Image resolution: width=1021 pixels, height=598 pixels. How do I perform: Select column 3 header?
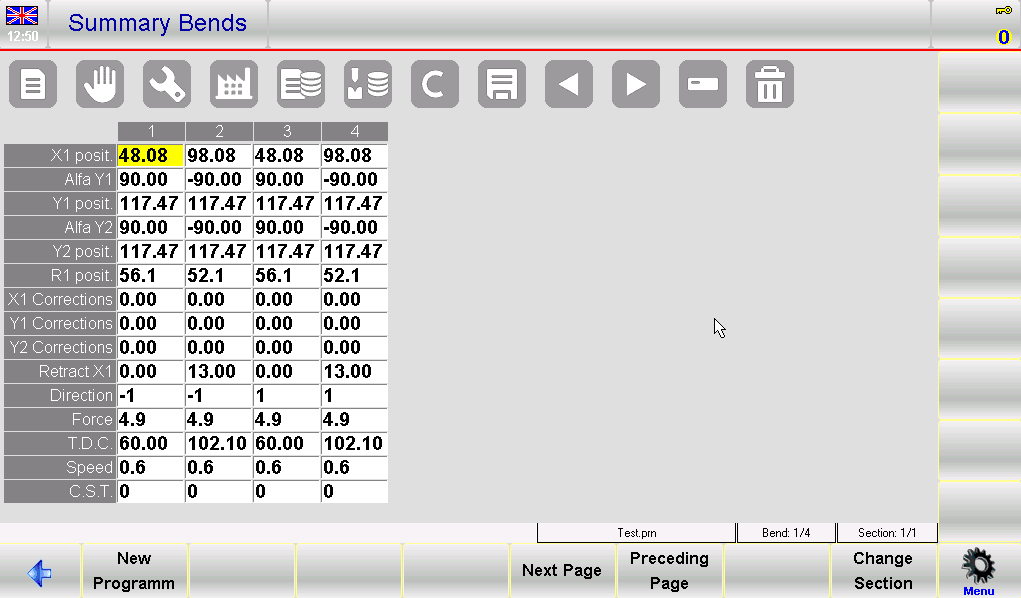(287, 132)
